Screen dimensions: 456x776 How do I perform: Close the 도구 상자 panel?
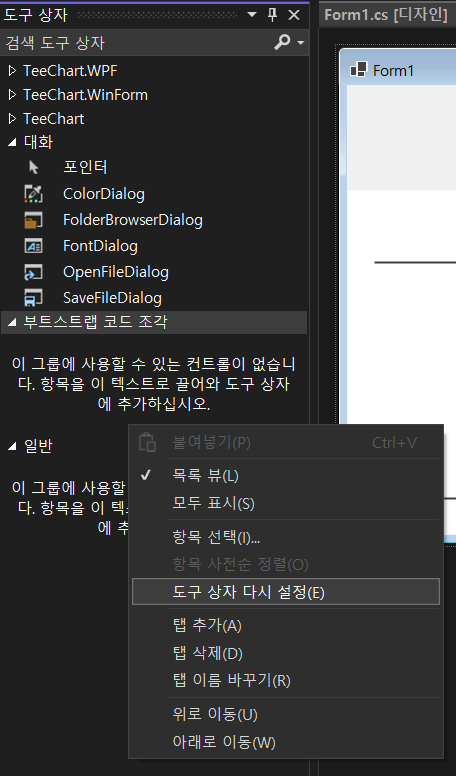pos(294,15)
